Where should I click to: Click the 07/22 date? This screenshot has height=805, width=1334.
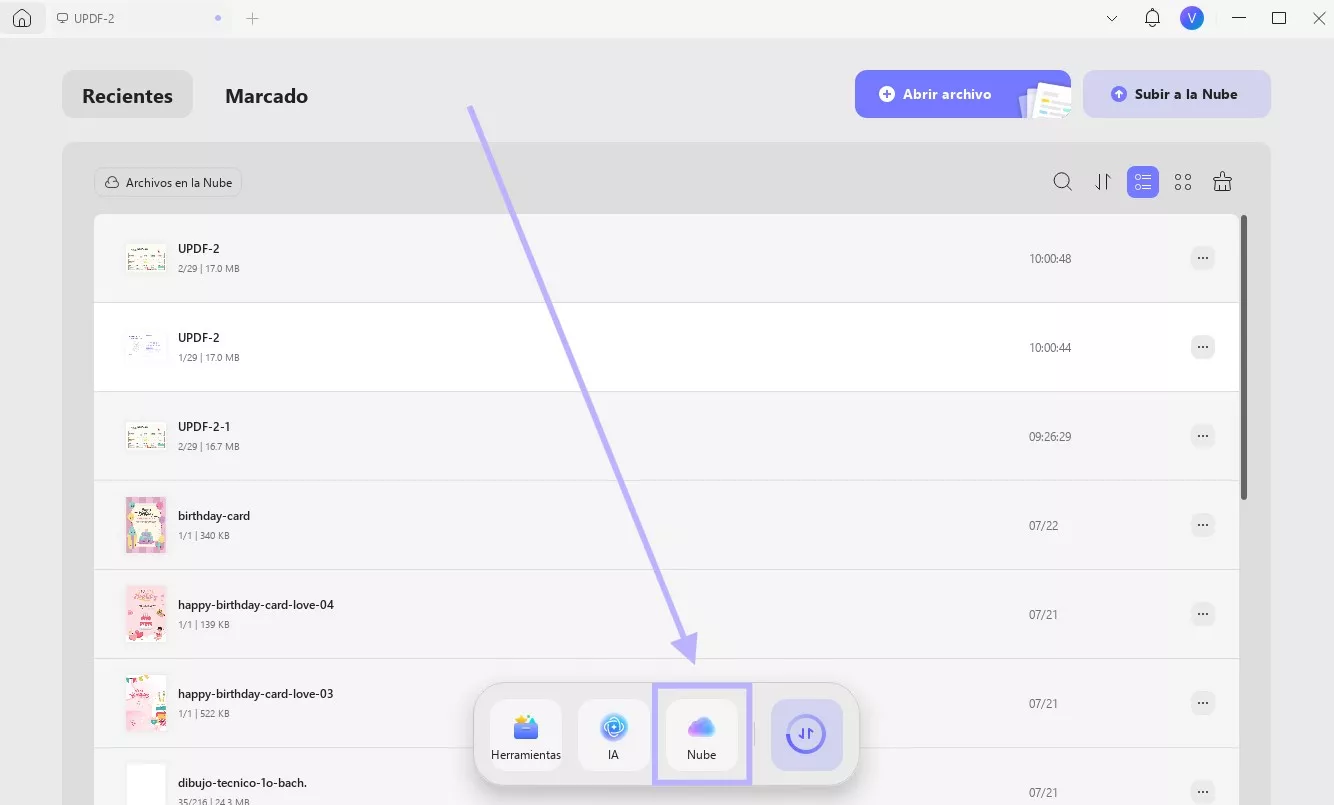[1043, 526]
